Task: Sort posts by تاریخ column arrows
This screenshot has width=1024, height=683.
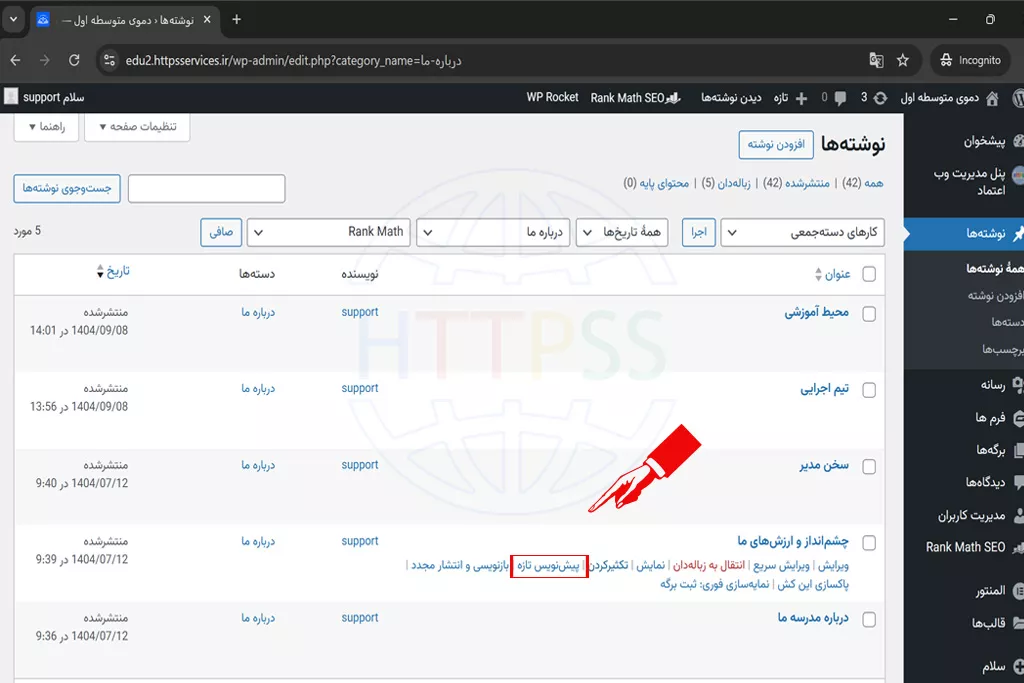Action: [100, 272]
